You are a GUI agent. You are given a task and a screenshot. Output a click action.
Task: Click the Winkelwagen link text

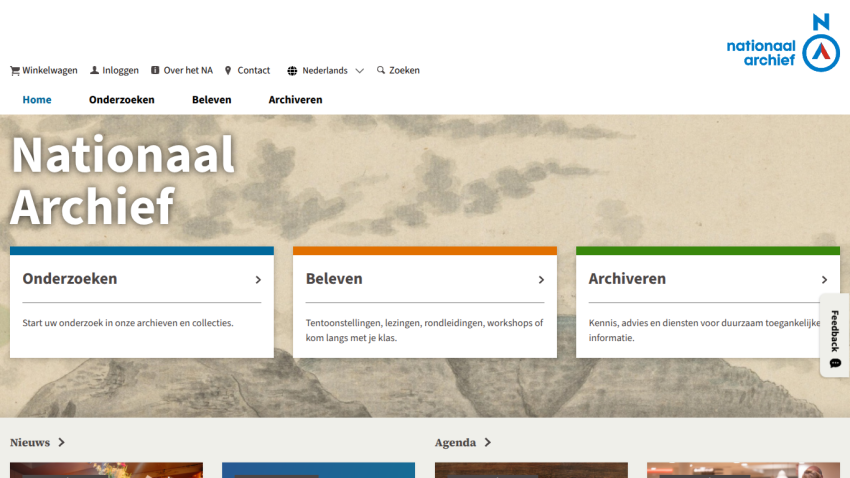[x=50, y=70]
